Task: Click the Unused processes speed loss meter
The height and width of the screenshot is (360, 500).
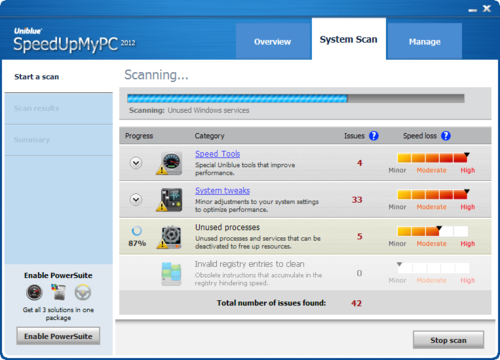Action: (x=433, y=231)
